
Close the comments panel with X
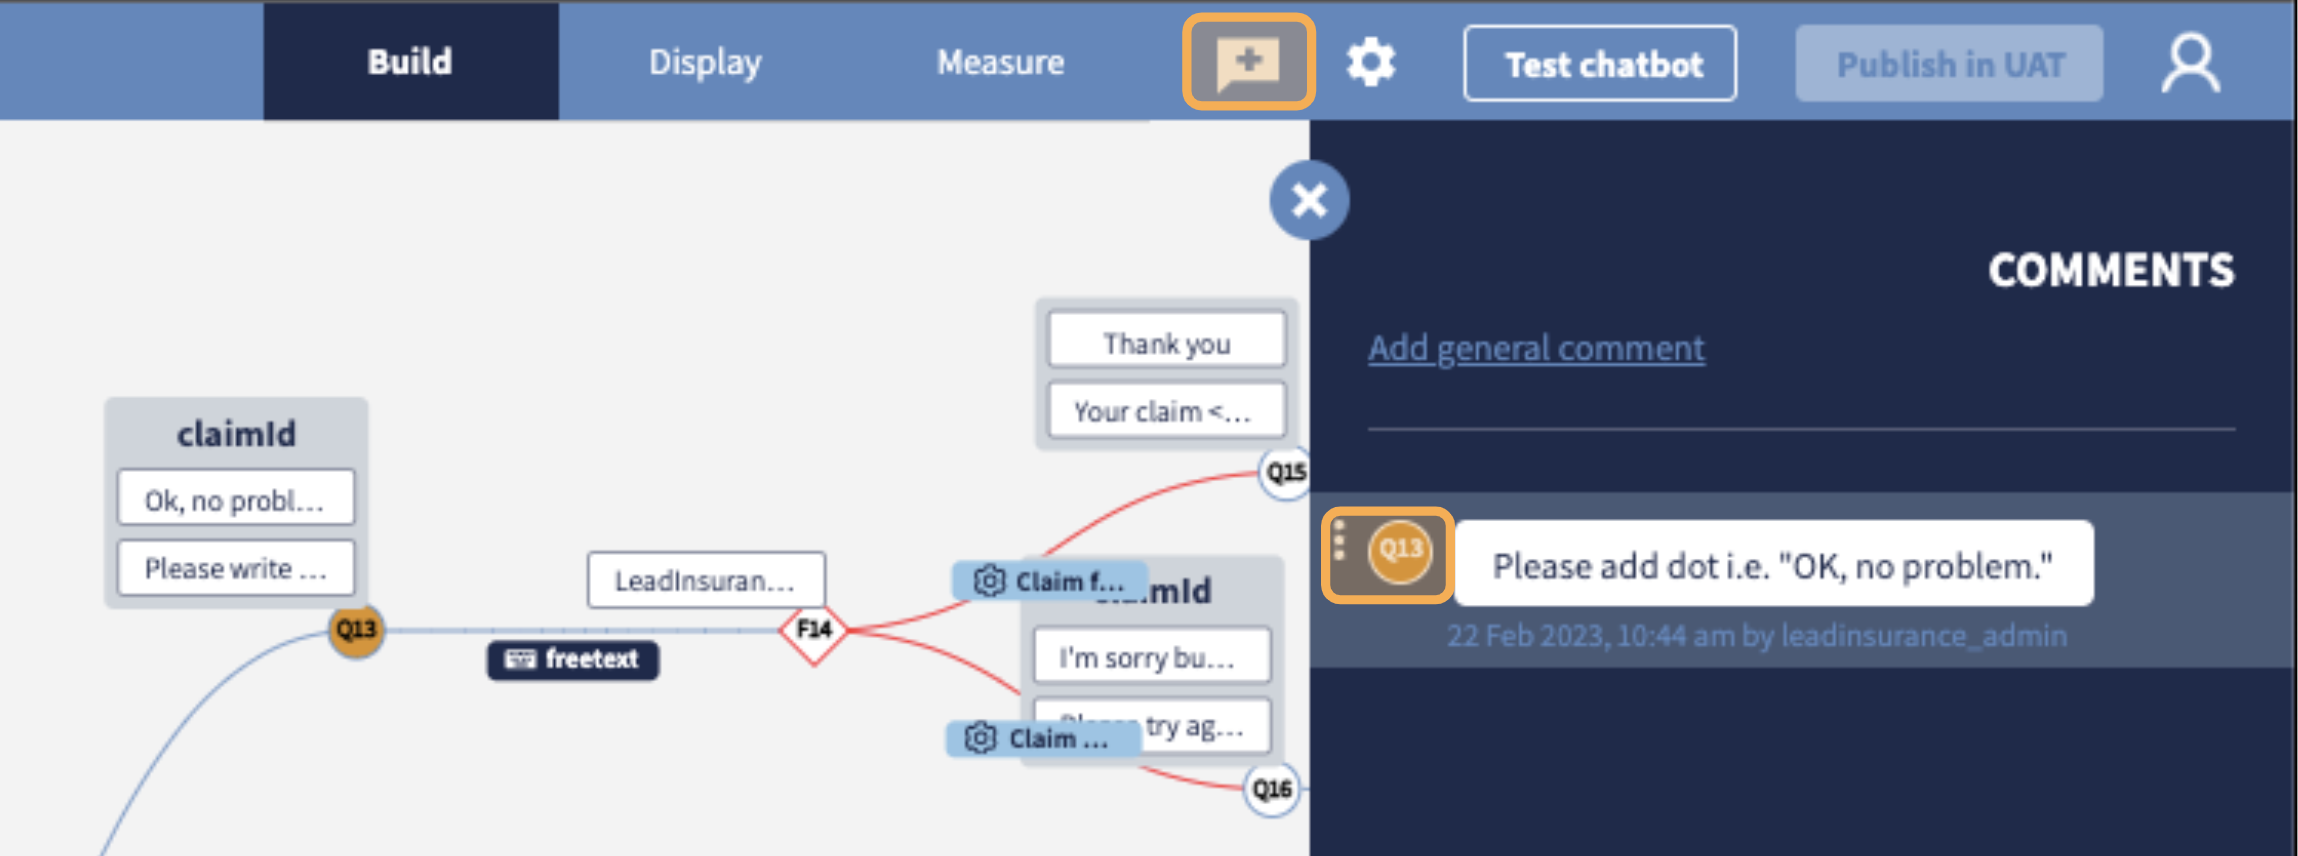coord(1309,200)
